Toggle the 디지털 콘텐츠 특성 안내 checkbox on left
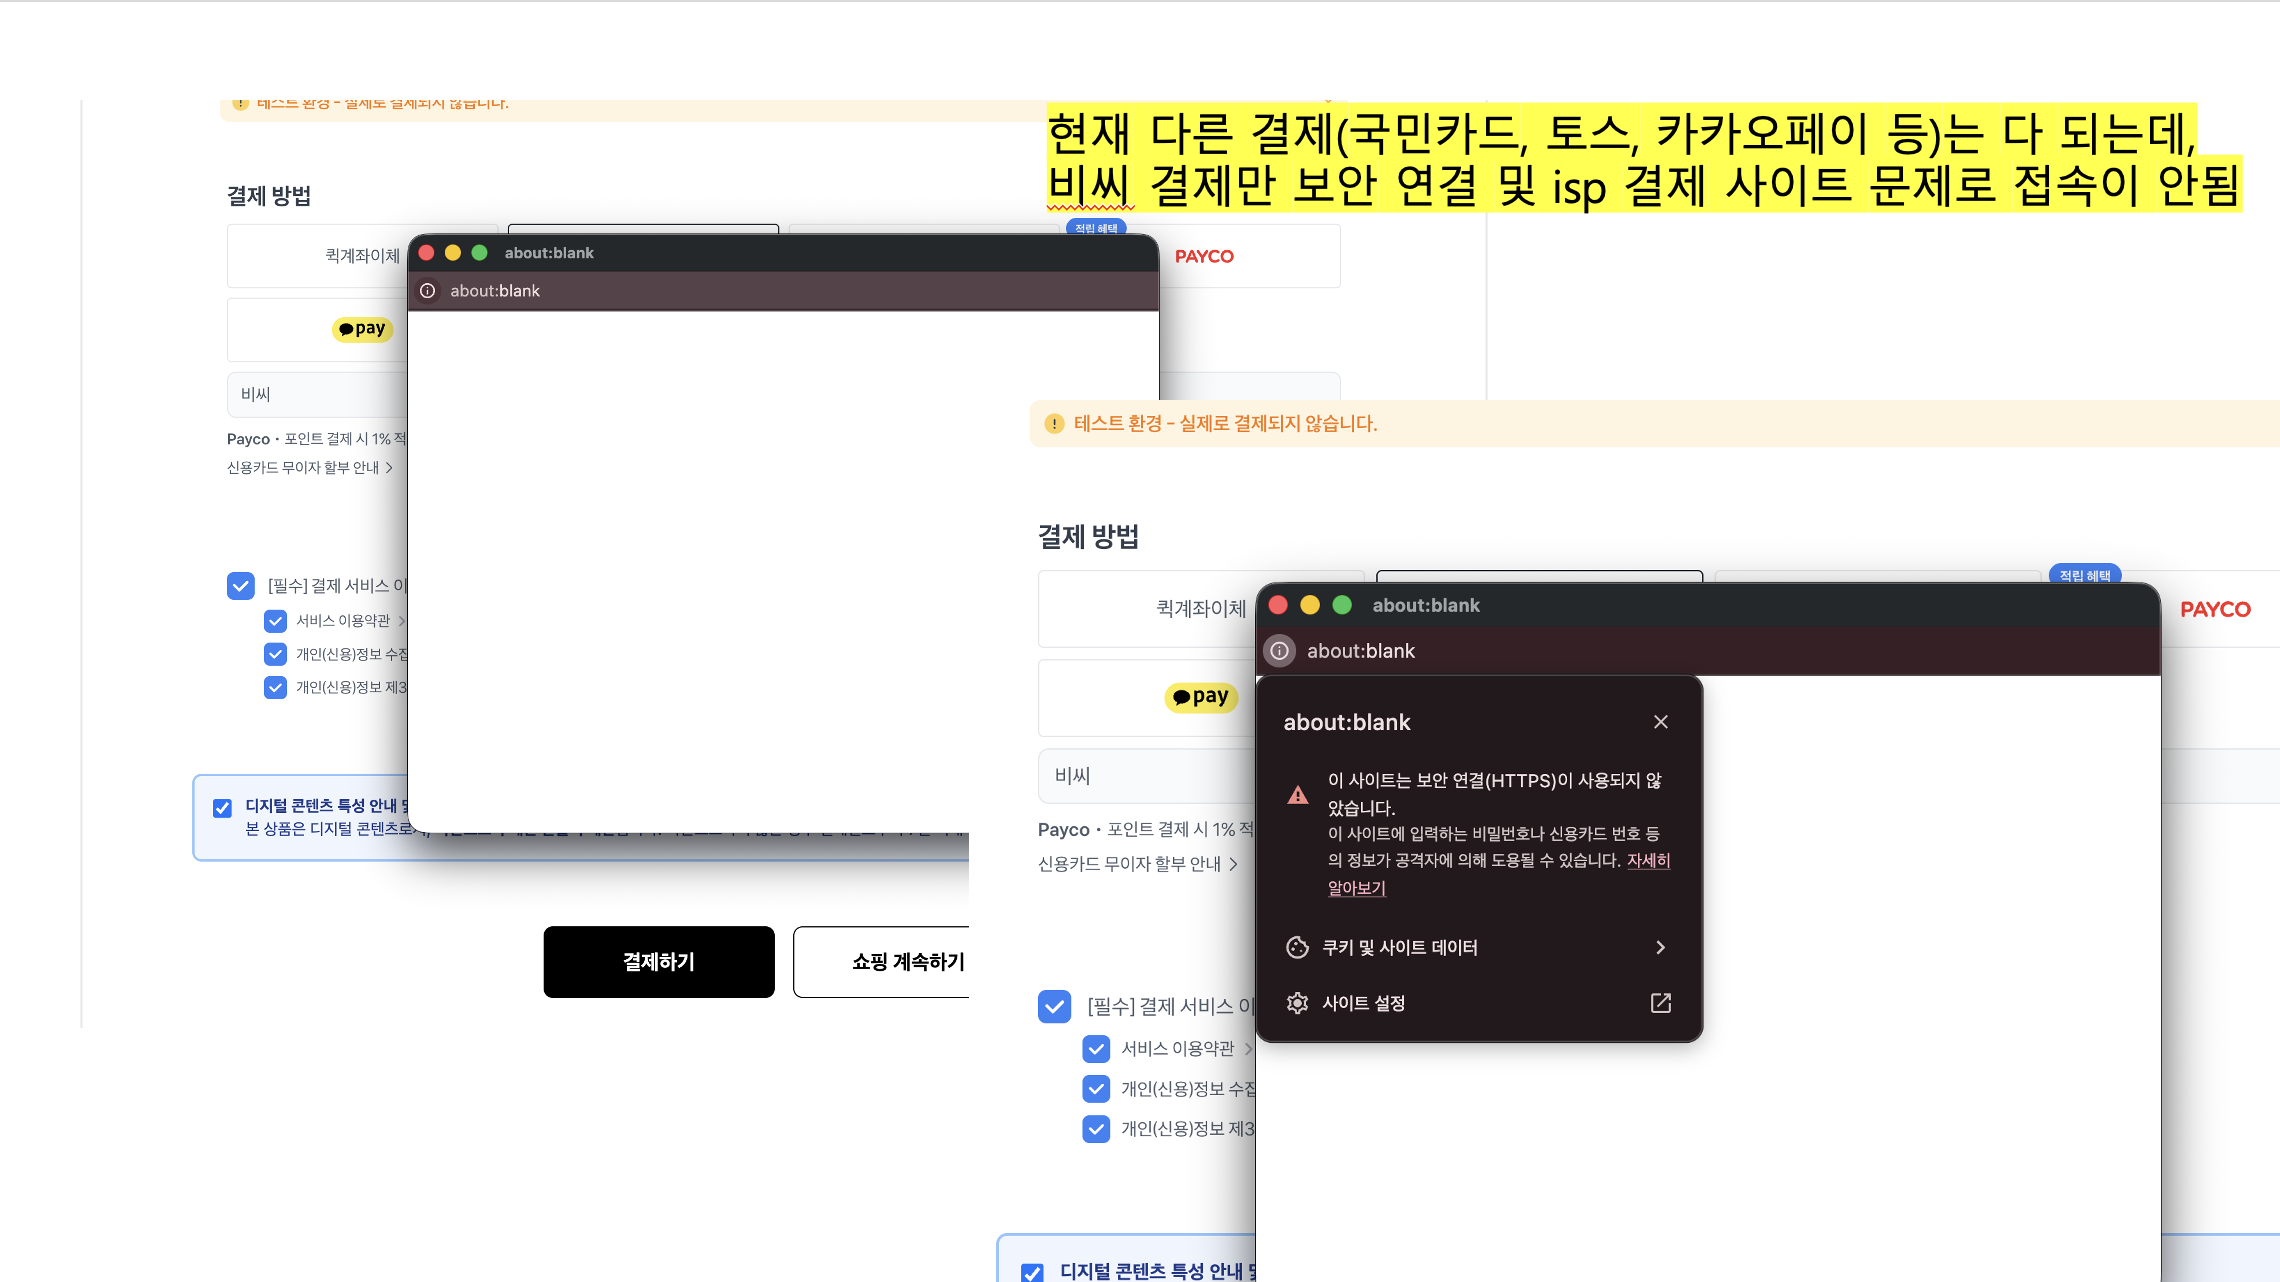Image resolution: width=2280 pixels, height=1282 pixels. [x=222, y=808]
